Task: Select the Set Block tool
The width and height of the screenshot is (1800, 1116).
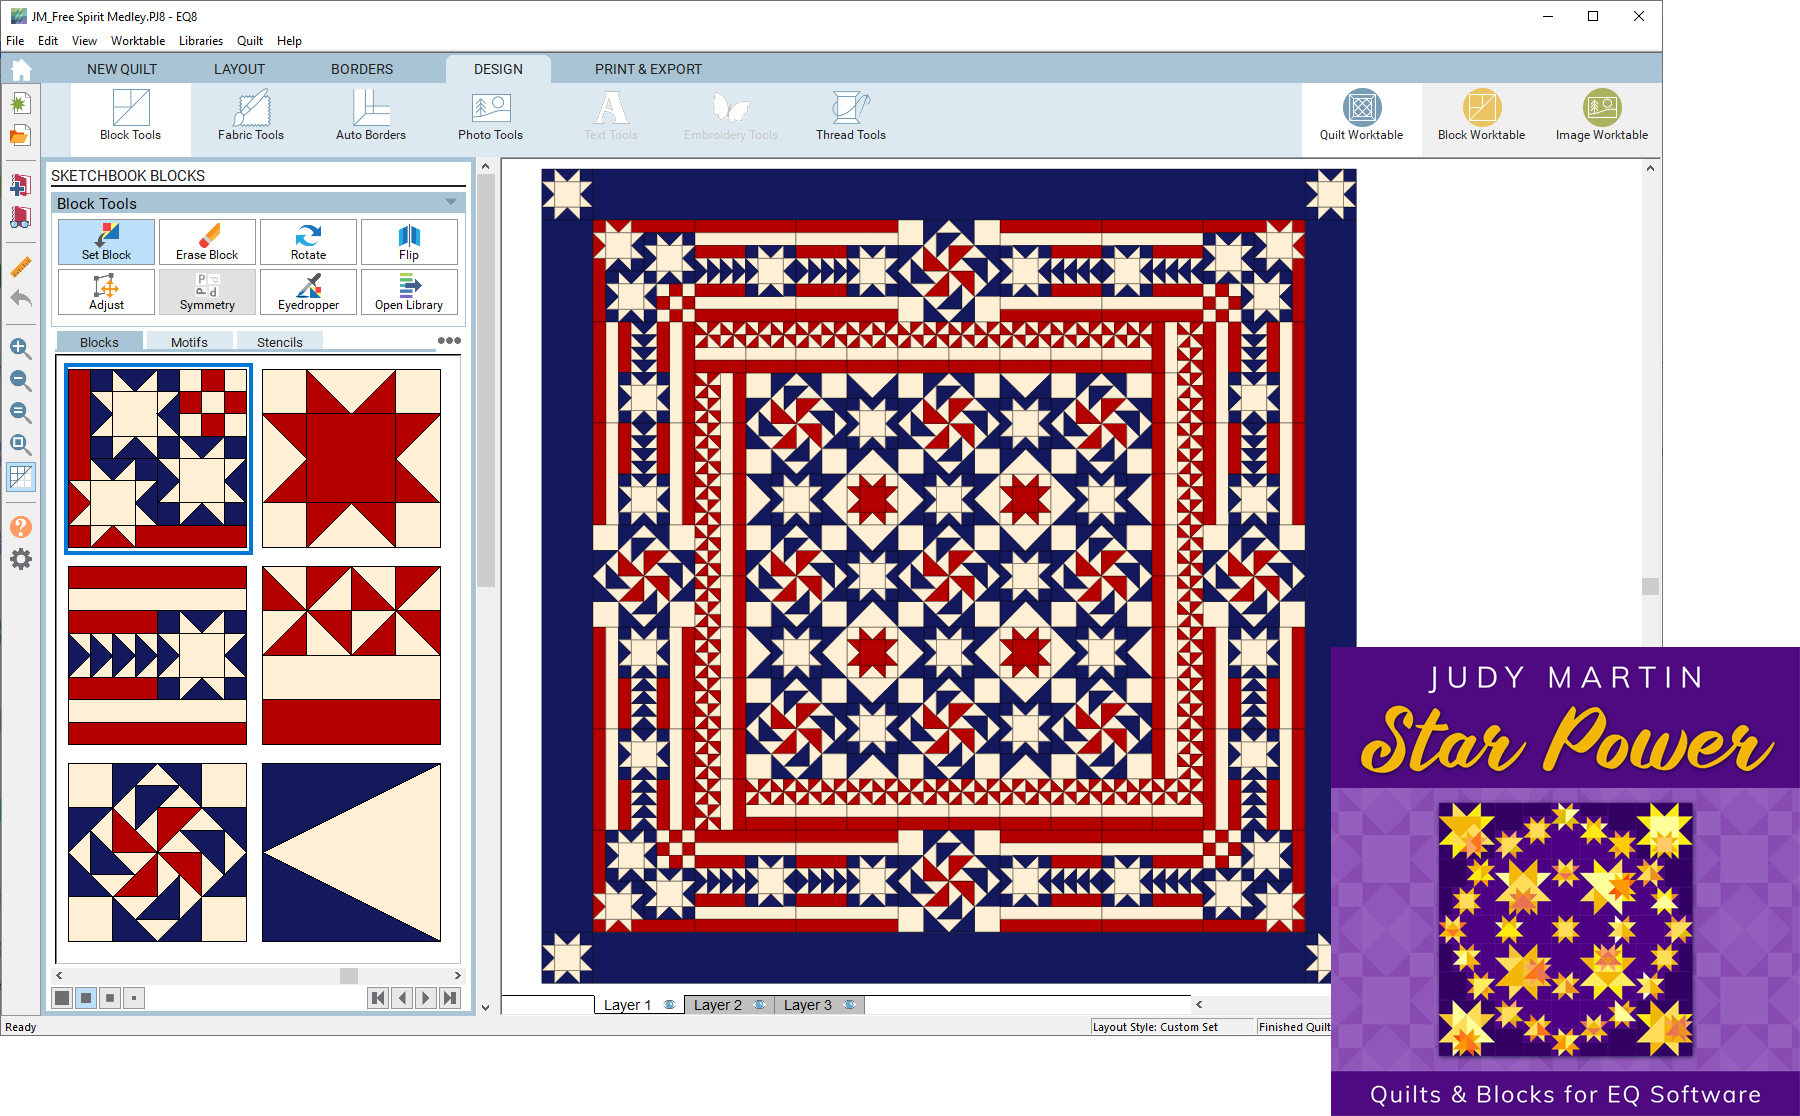Action: (106, 242)
